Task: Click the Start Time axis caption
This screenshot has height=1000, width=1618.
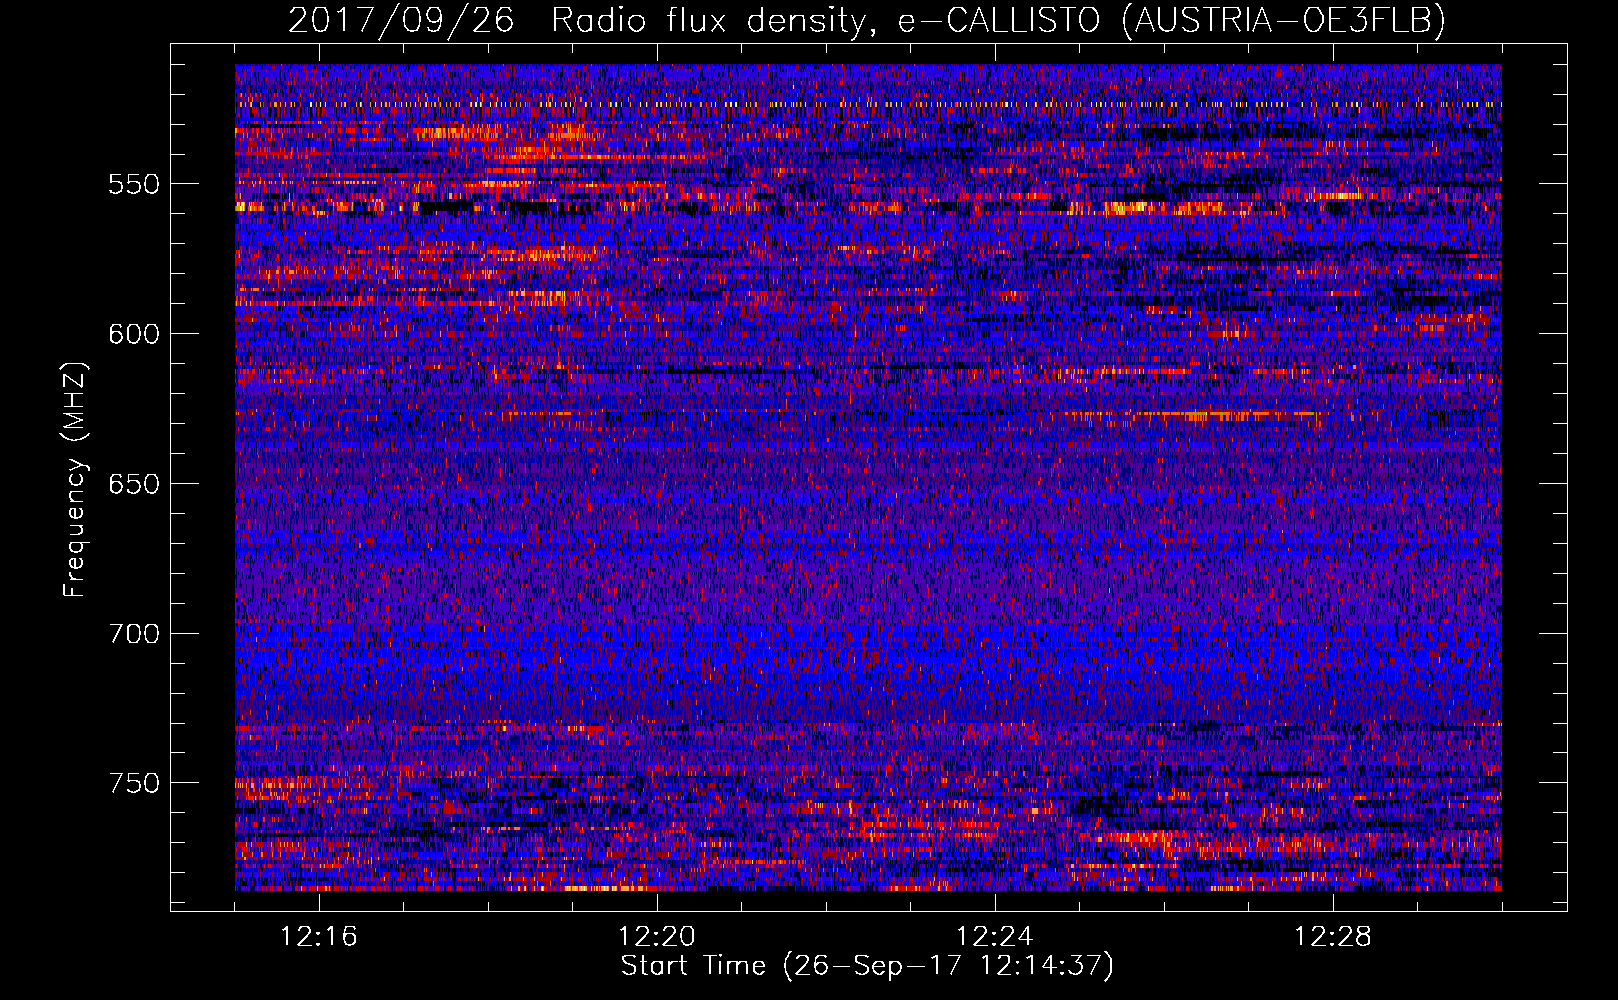Action: (867, 966)
